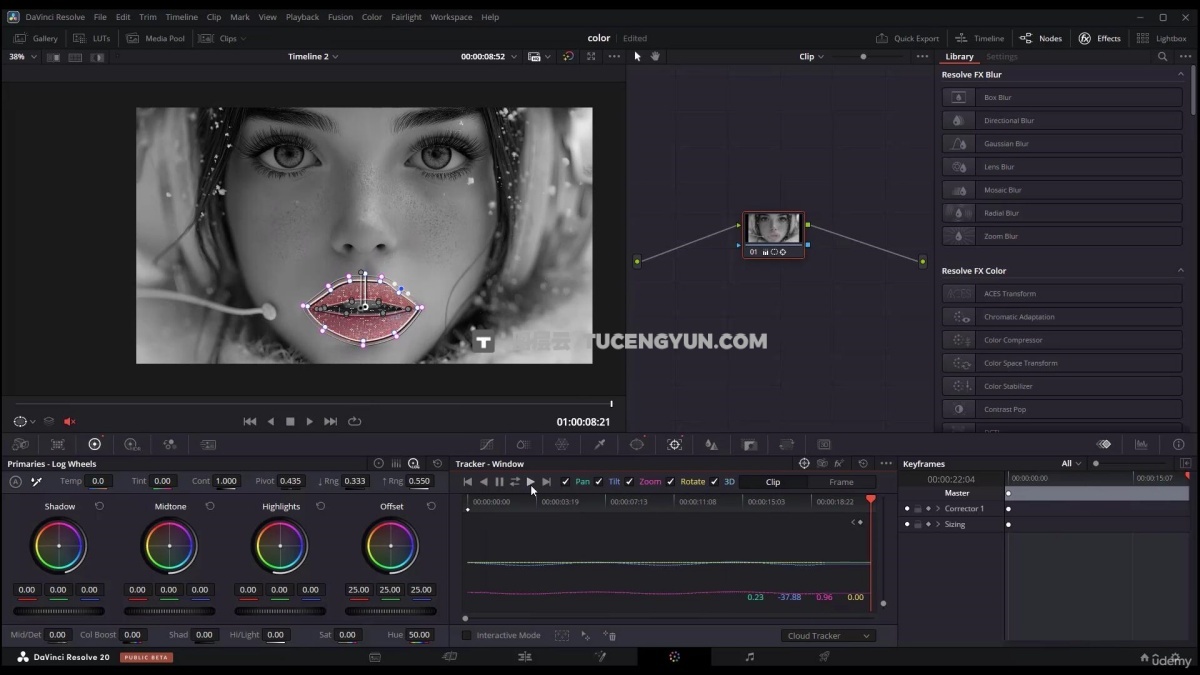Open the Playback menu
The height and width of the screenshot is (675, 1200).
(x=302, y=17)
